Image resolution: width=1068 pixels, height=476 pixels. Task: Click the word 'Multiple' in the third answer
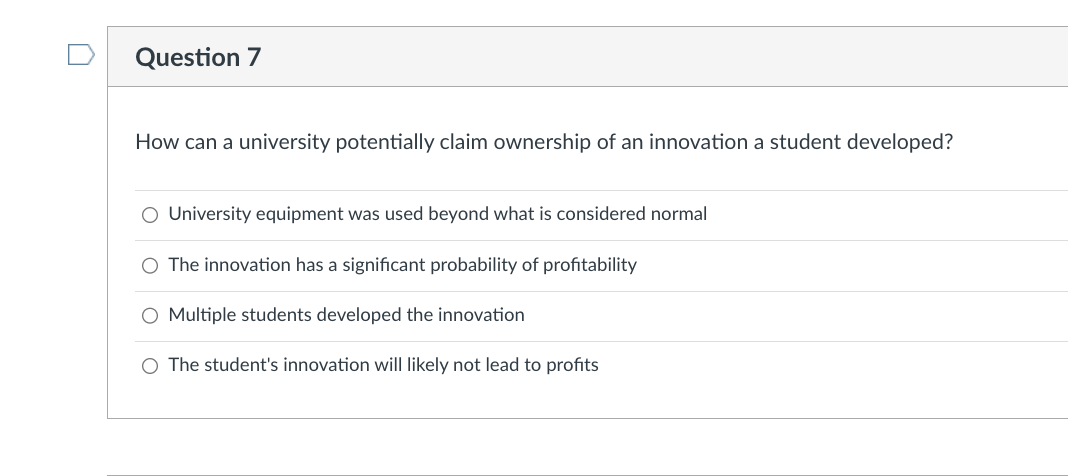click(201, 315)
